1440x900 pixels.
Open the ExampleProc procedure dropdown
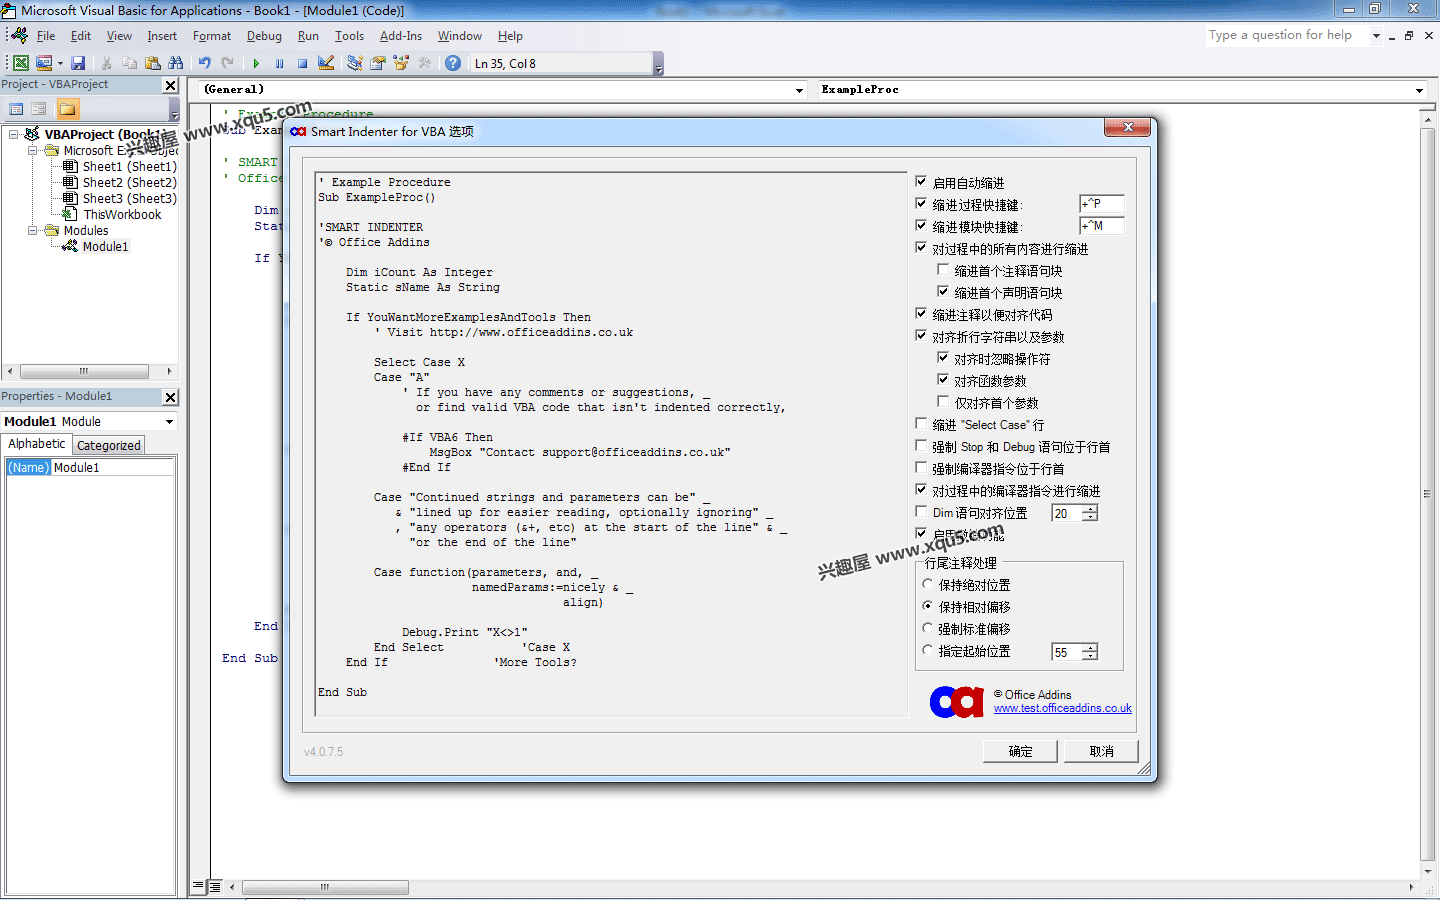(1419, 90)
